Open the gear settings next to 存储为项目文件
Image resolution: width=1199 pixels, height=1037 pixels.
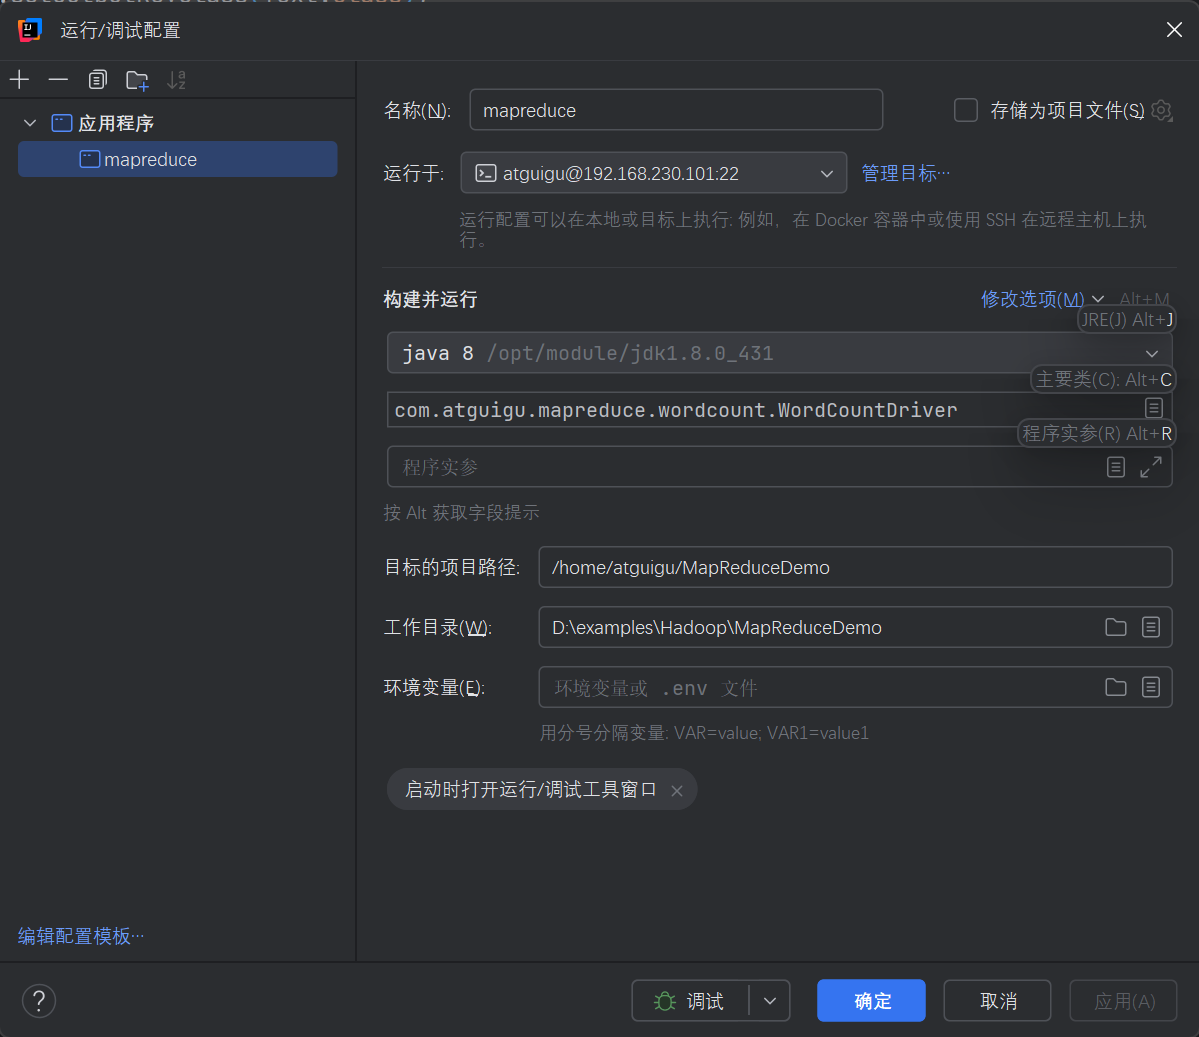(1162, 110)
